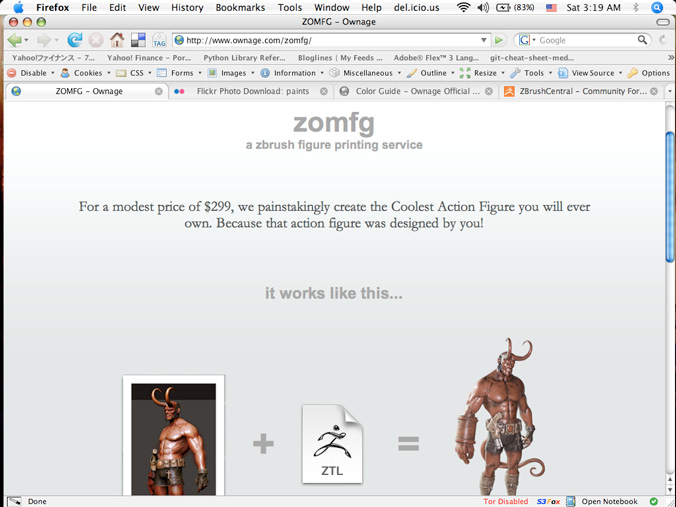The image size is (676, 507).
Task: Go forward with the forward arrow
Action: click(x=44, y=41)
